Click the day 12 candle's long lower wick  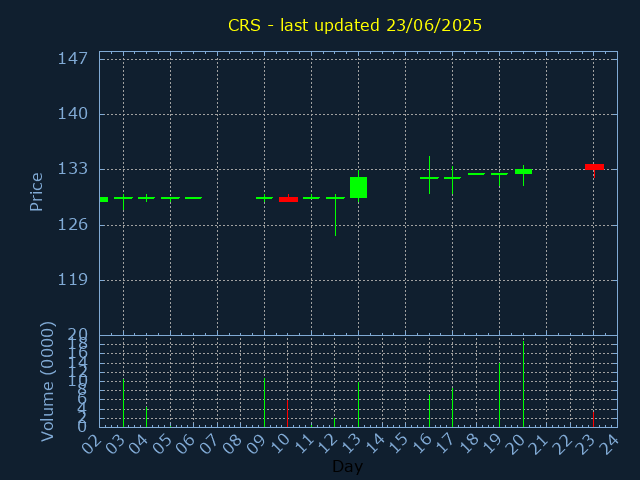[x=335, y=220]
